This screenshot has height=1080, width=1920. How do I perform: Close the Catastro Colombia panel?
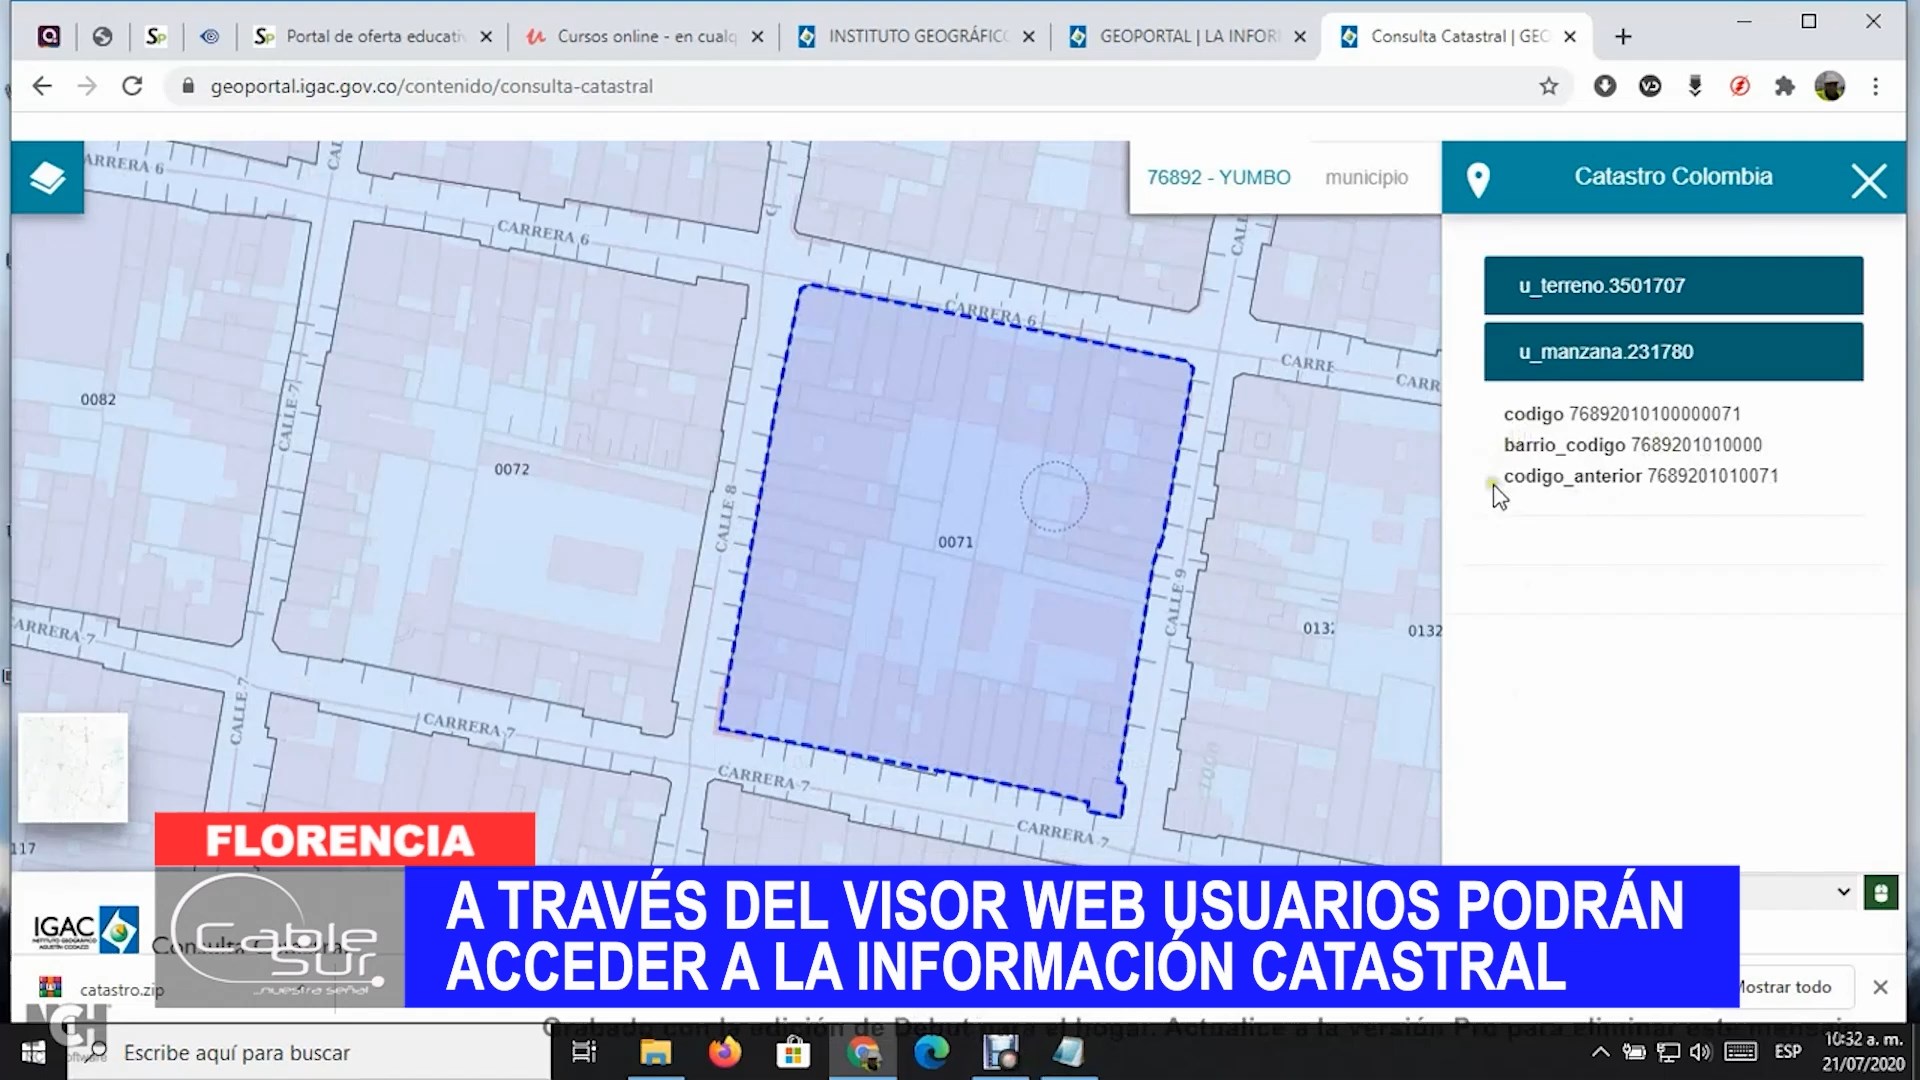point(1868,181)
